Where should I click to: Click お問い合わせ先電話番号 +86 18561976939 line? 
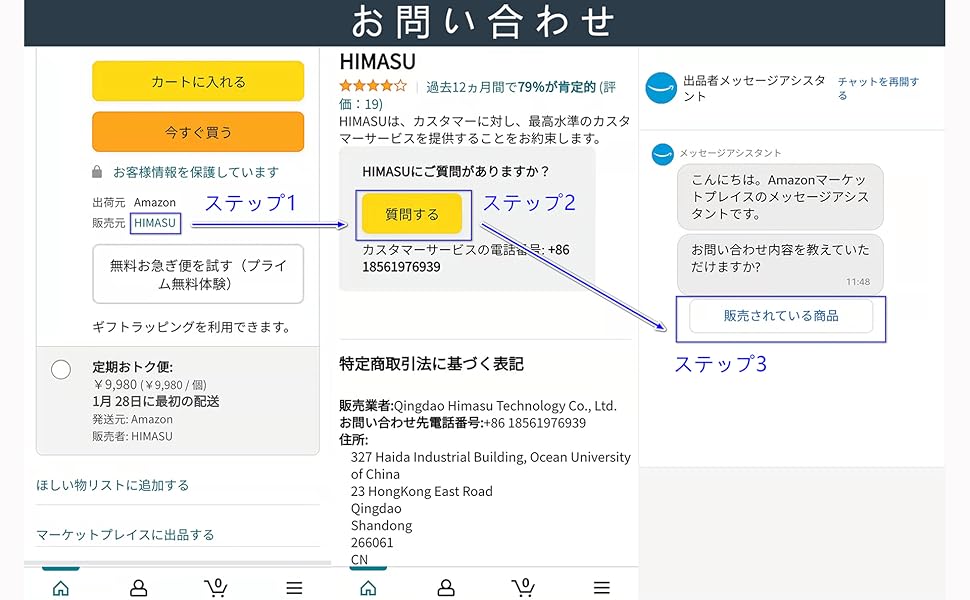462,423
